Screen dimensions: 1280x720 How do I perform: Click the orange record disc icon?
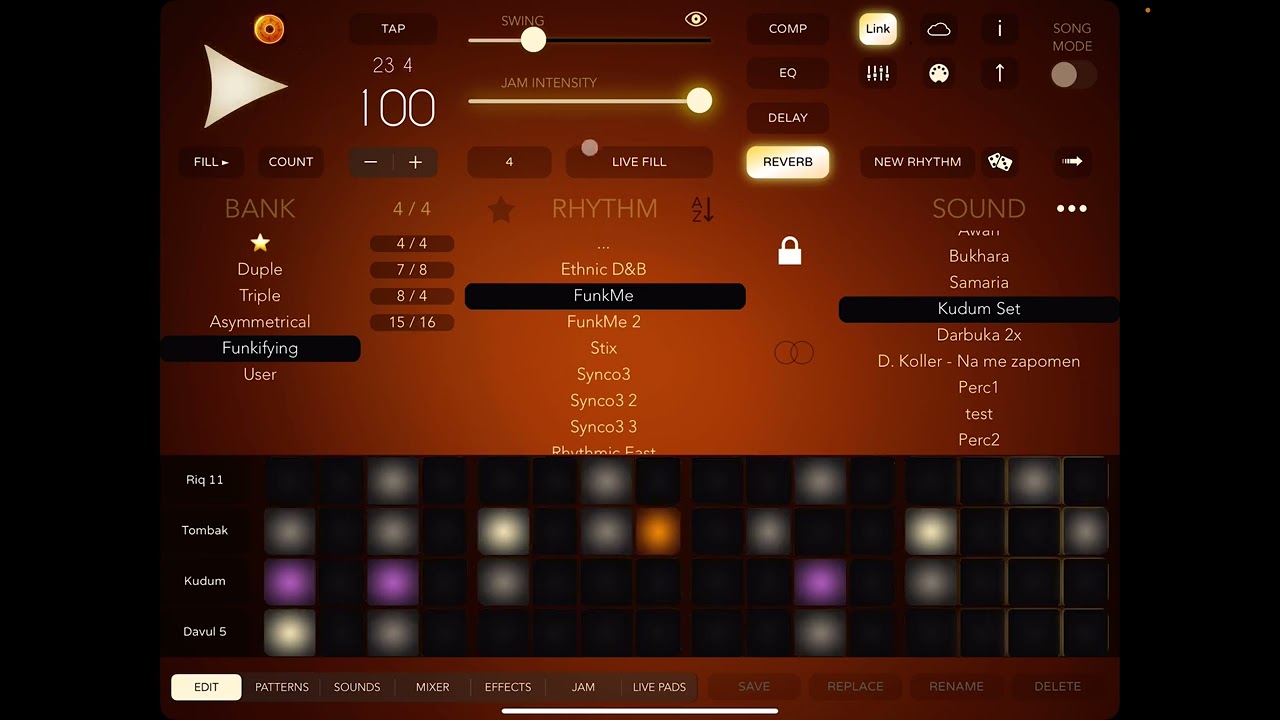coord(269,29)
